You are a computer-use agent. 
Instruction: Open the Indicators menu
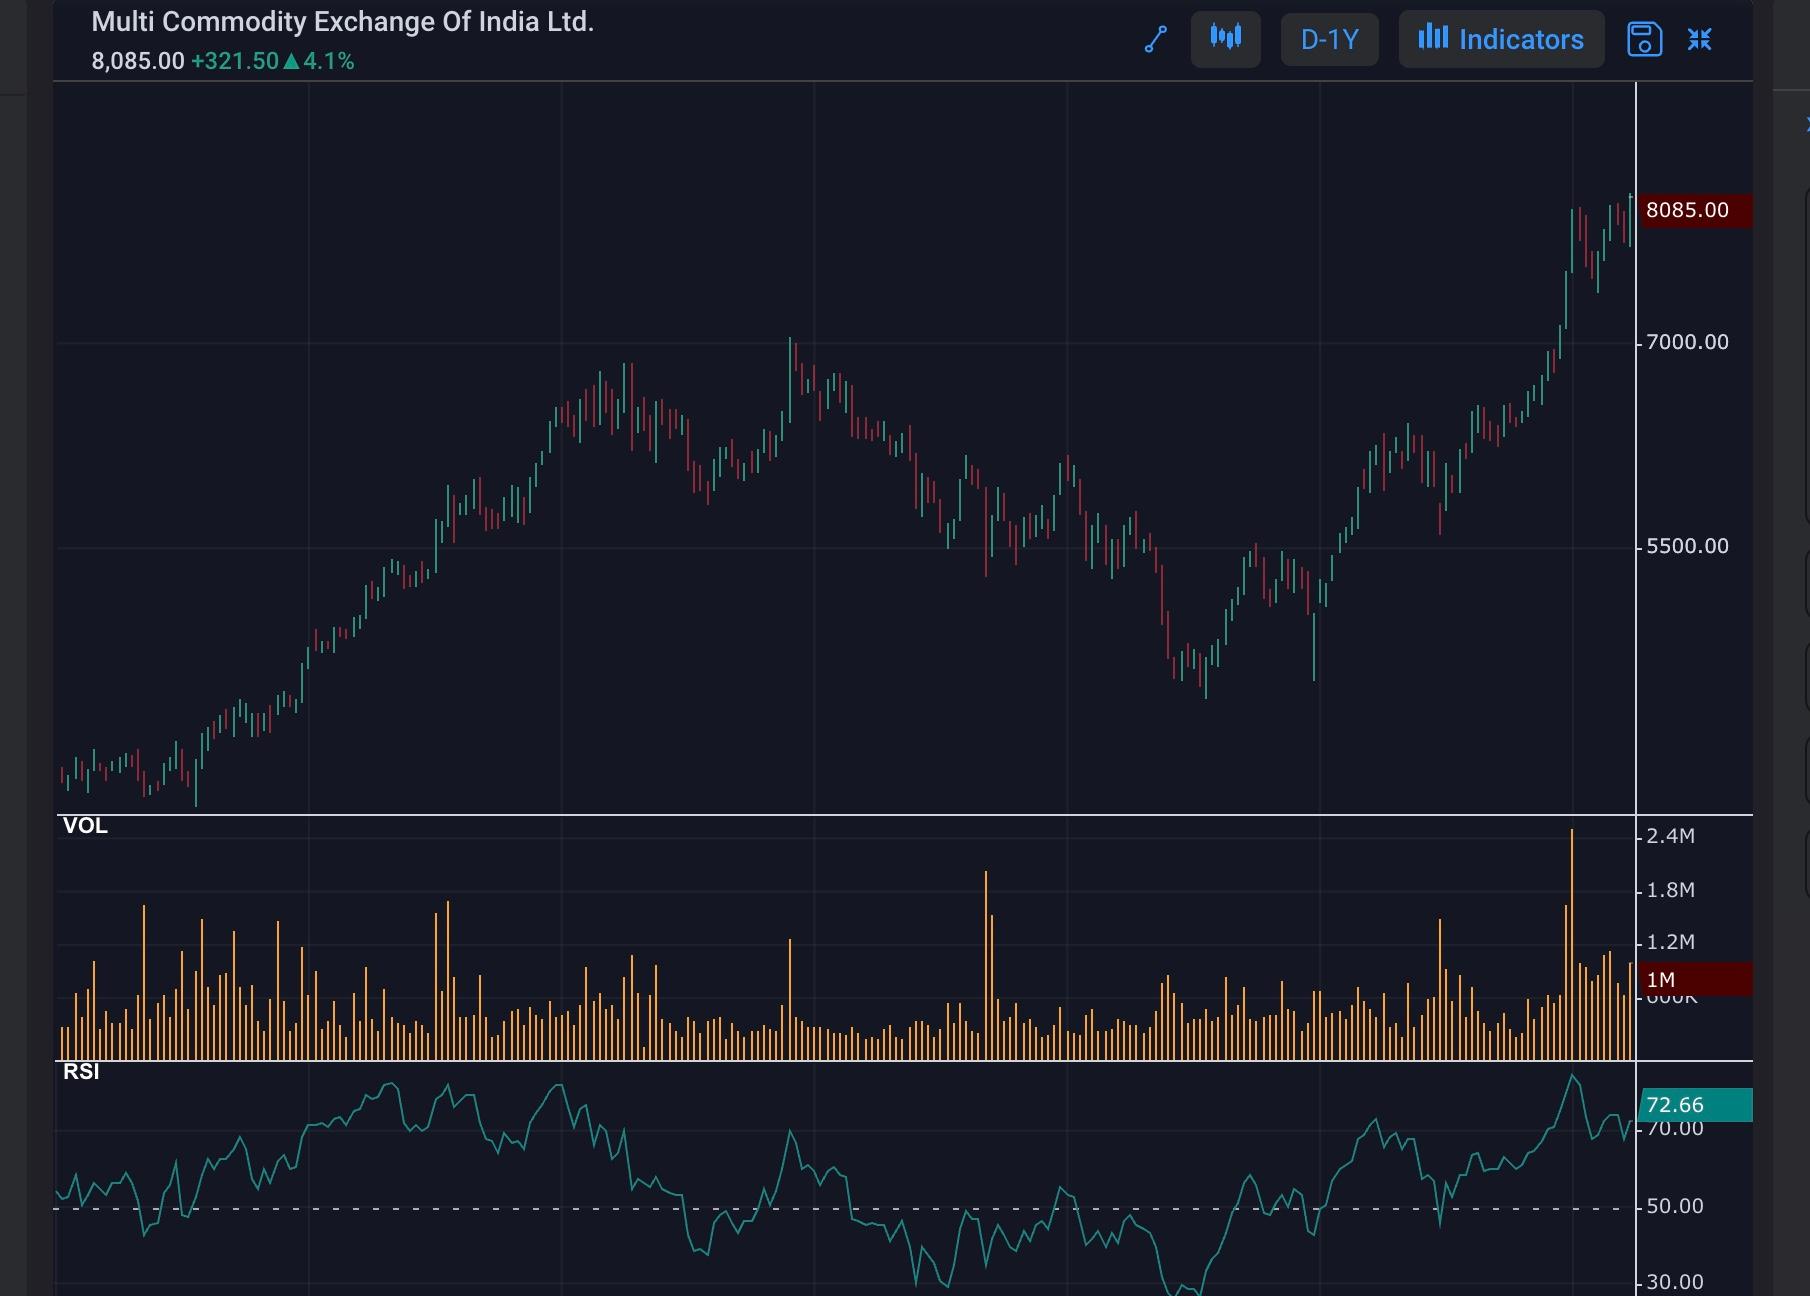tap(1501, 39)
